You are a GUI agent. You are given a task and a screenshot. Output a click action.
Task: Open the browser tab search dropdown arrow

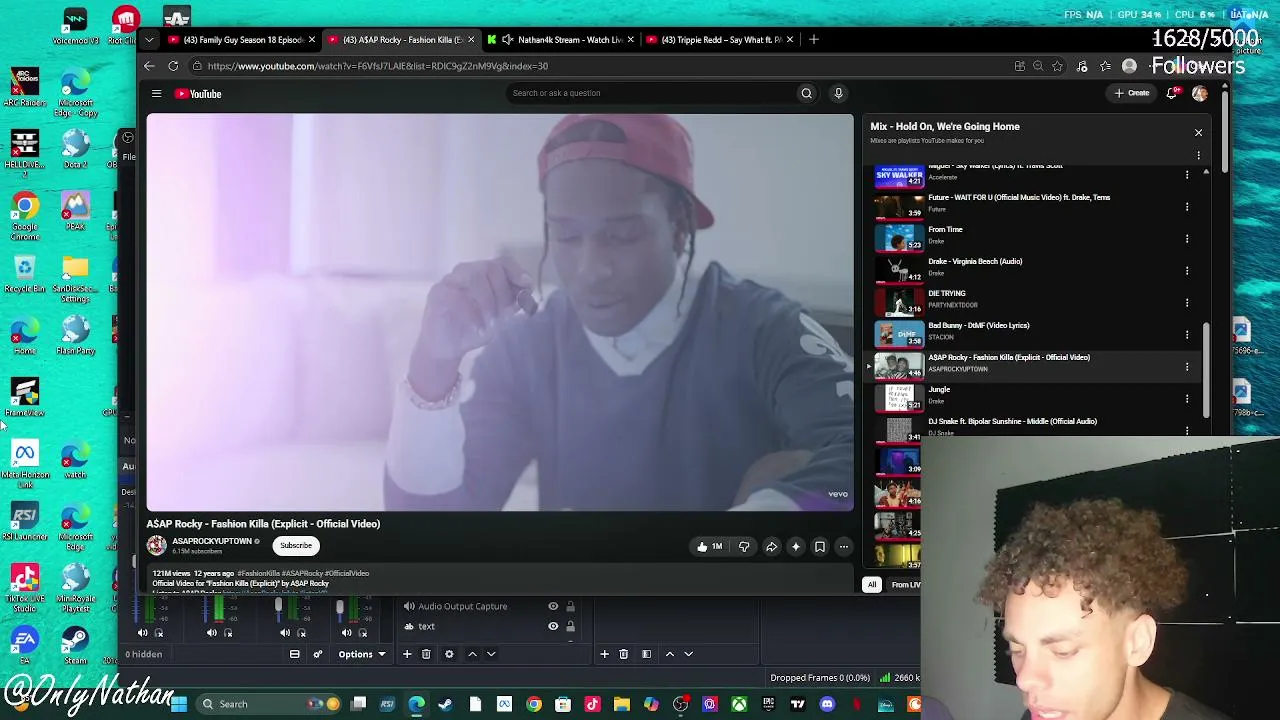(x=149, y=40)
